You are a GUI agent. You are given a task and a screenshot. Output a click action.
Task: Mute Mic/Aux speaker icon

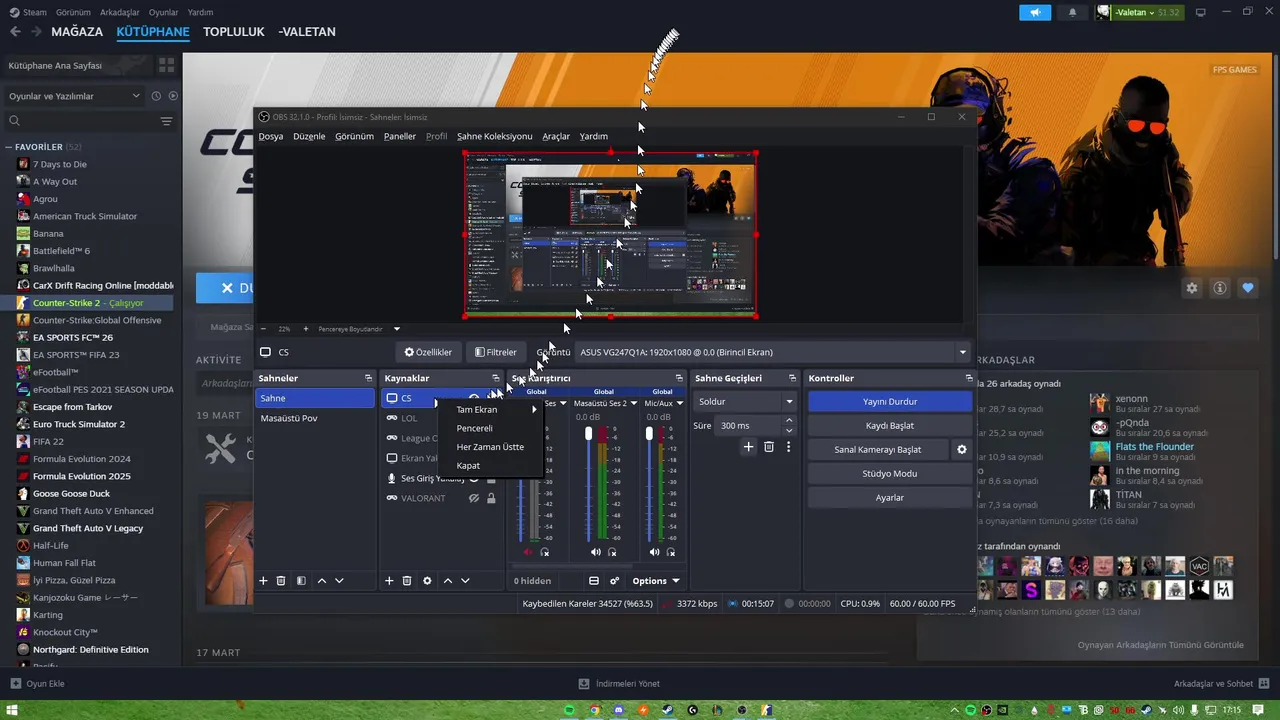pos(654,552)
